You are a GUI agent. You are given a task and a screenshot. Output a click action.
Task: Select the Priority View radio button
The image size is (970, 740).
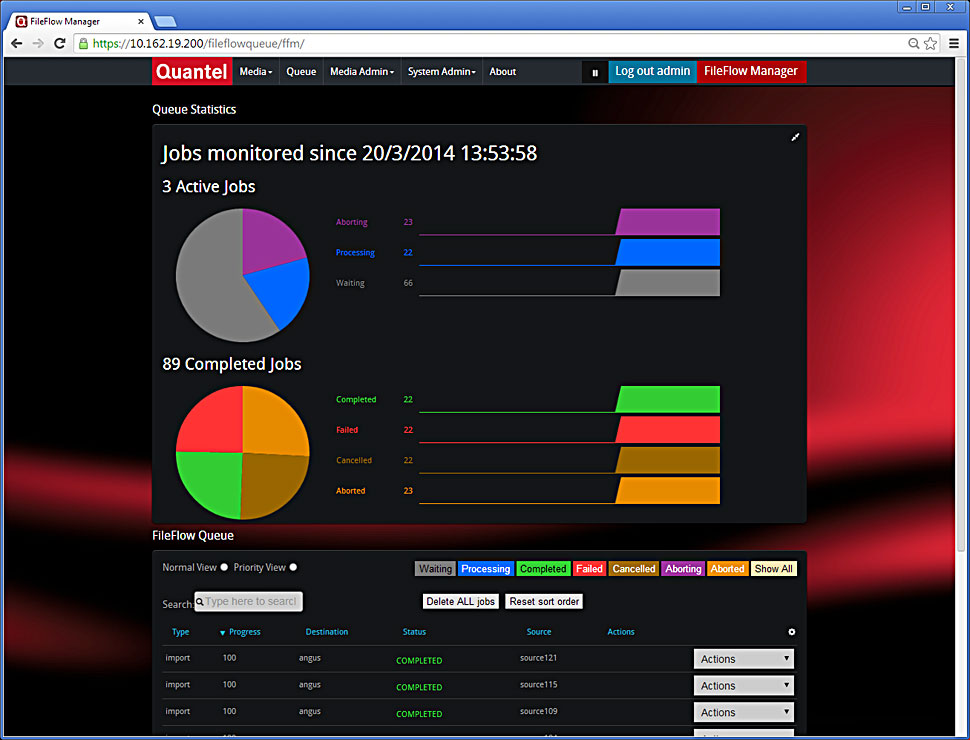293,567
